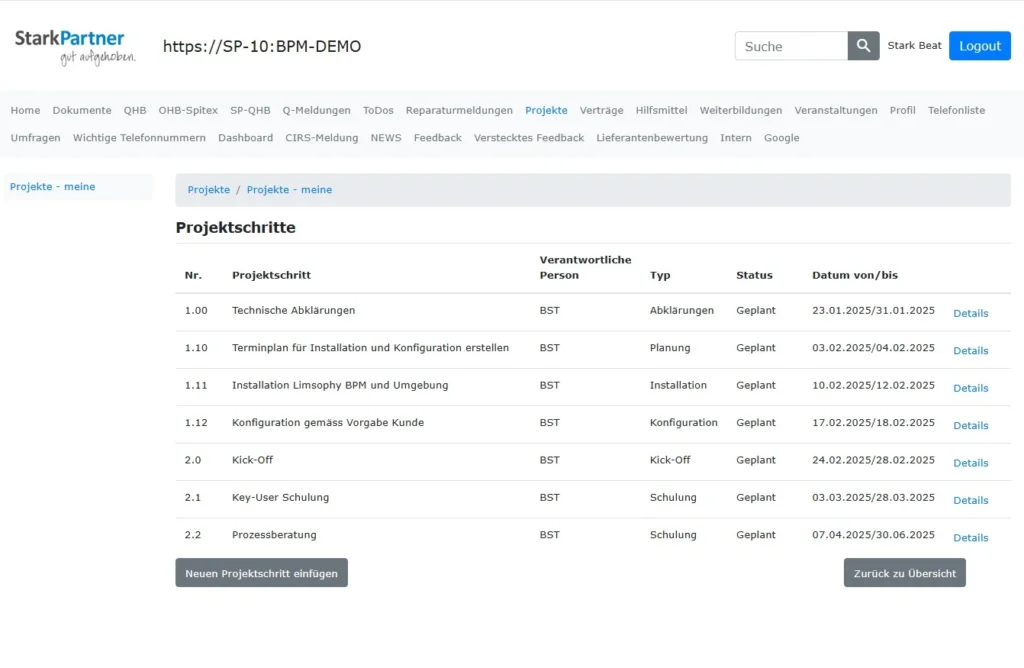Click into the Suche search field

click(792, 46)
